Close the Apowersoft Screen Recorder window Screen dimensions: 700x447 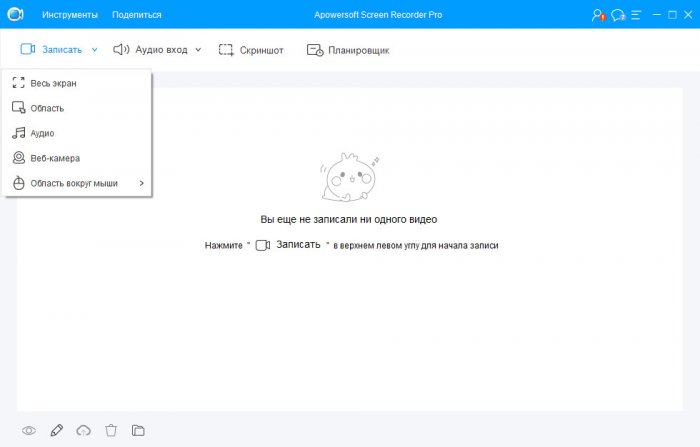[x=688, y=15]
